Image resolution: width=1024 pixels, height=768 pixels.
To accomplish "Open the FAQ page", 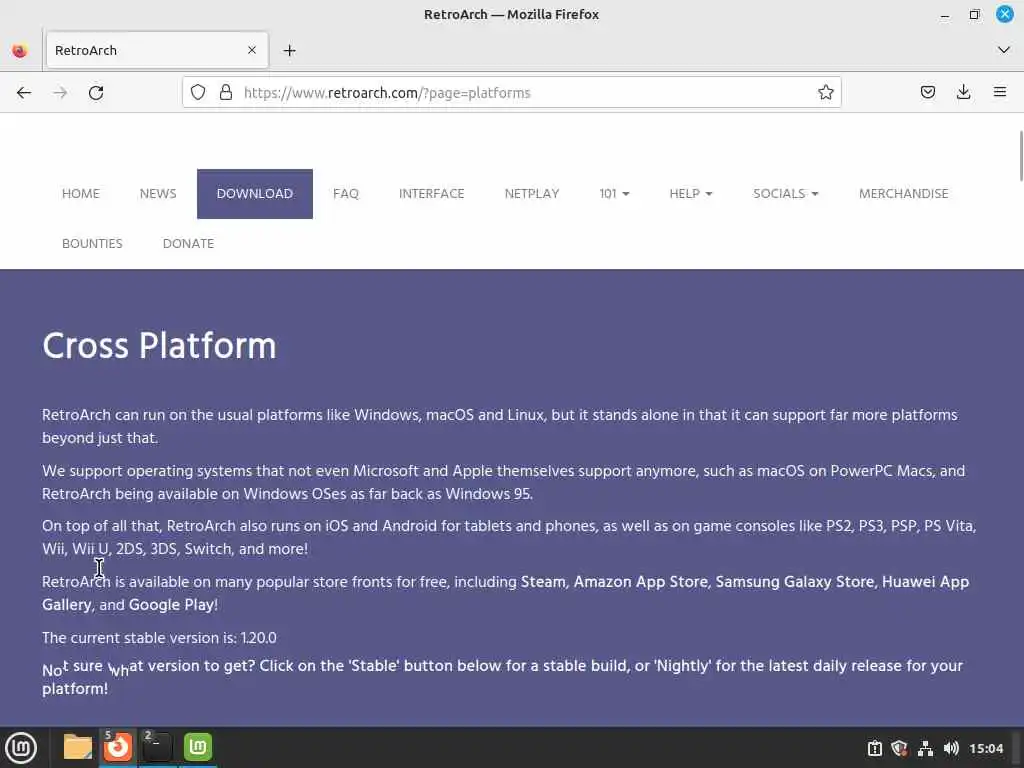I will coord(346,194).
